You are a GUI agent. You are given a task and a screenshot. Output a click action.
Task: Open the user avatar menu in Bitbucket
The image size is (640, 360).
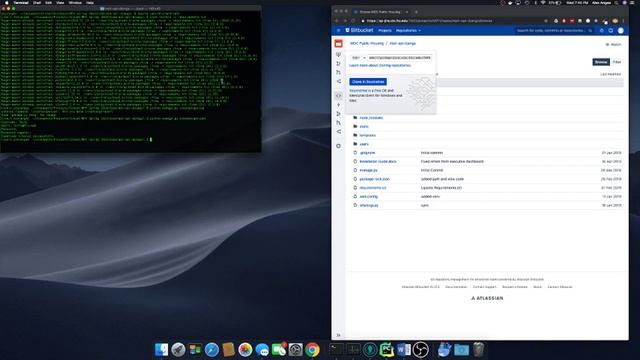[x=621, y=31]
